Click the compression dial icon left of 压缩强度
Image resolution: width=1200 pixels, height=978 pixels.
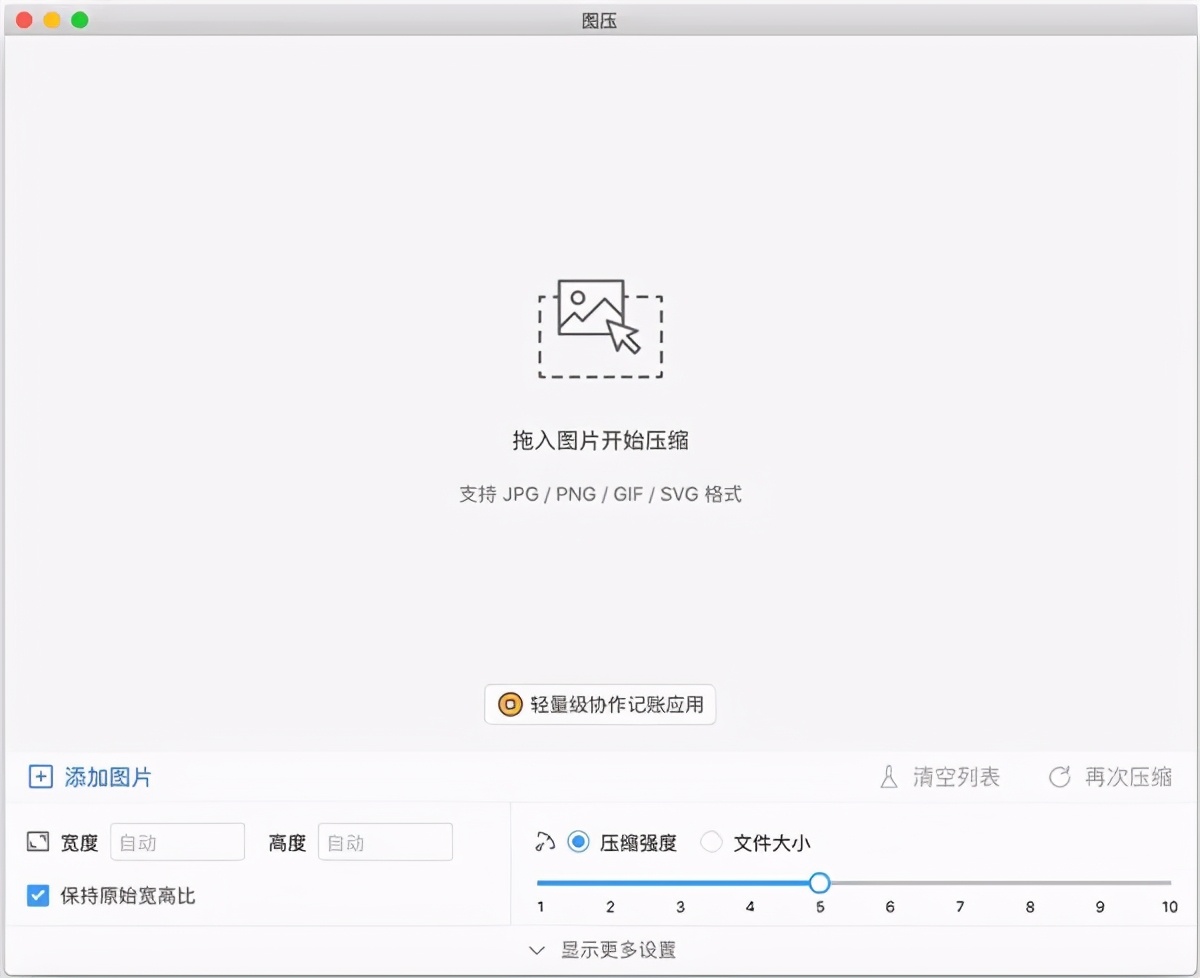(x=545, y=842)
